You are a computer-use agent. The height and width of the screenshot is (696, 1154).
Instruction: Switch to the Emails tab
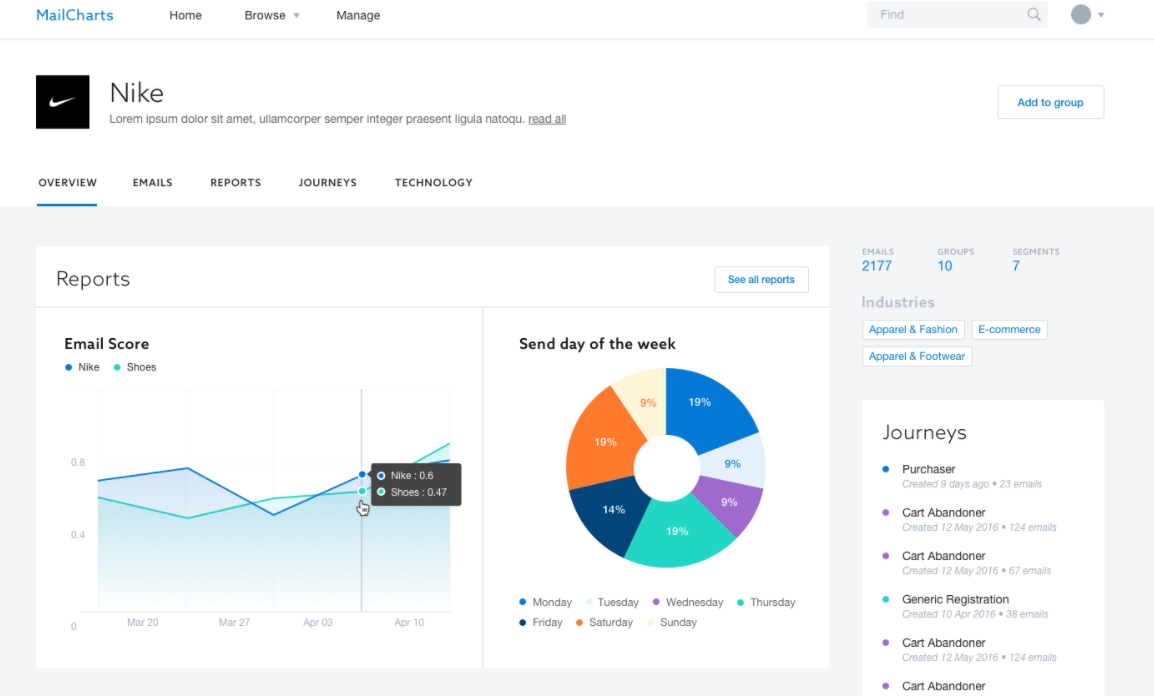[x=152, y=182]
